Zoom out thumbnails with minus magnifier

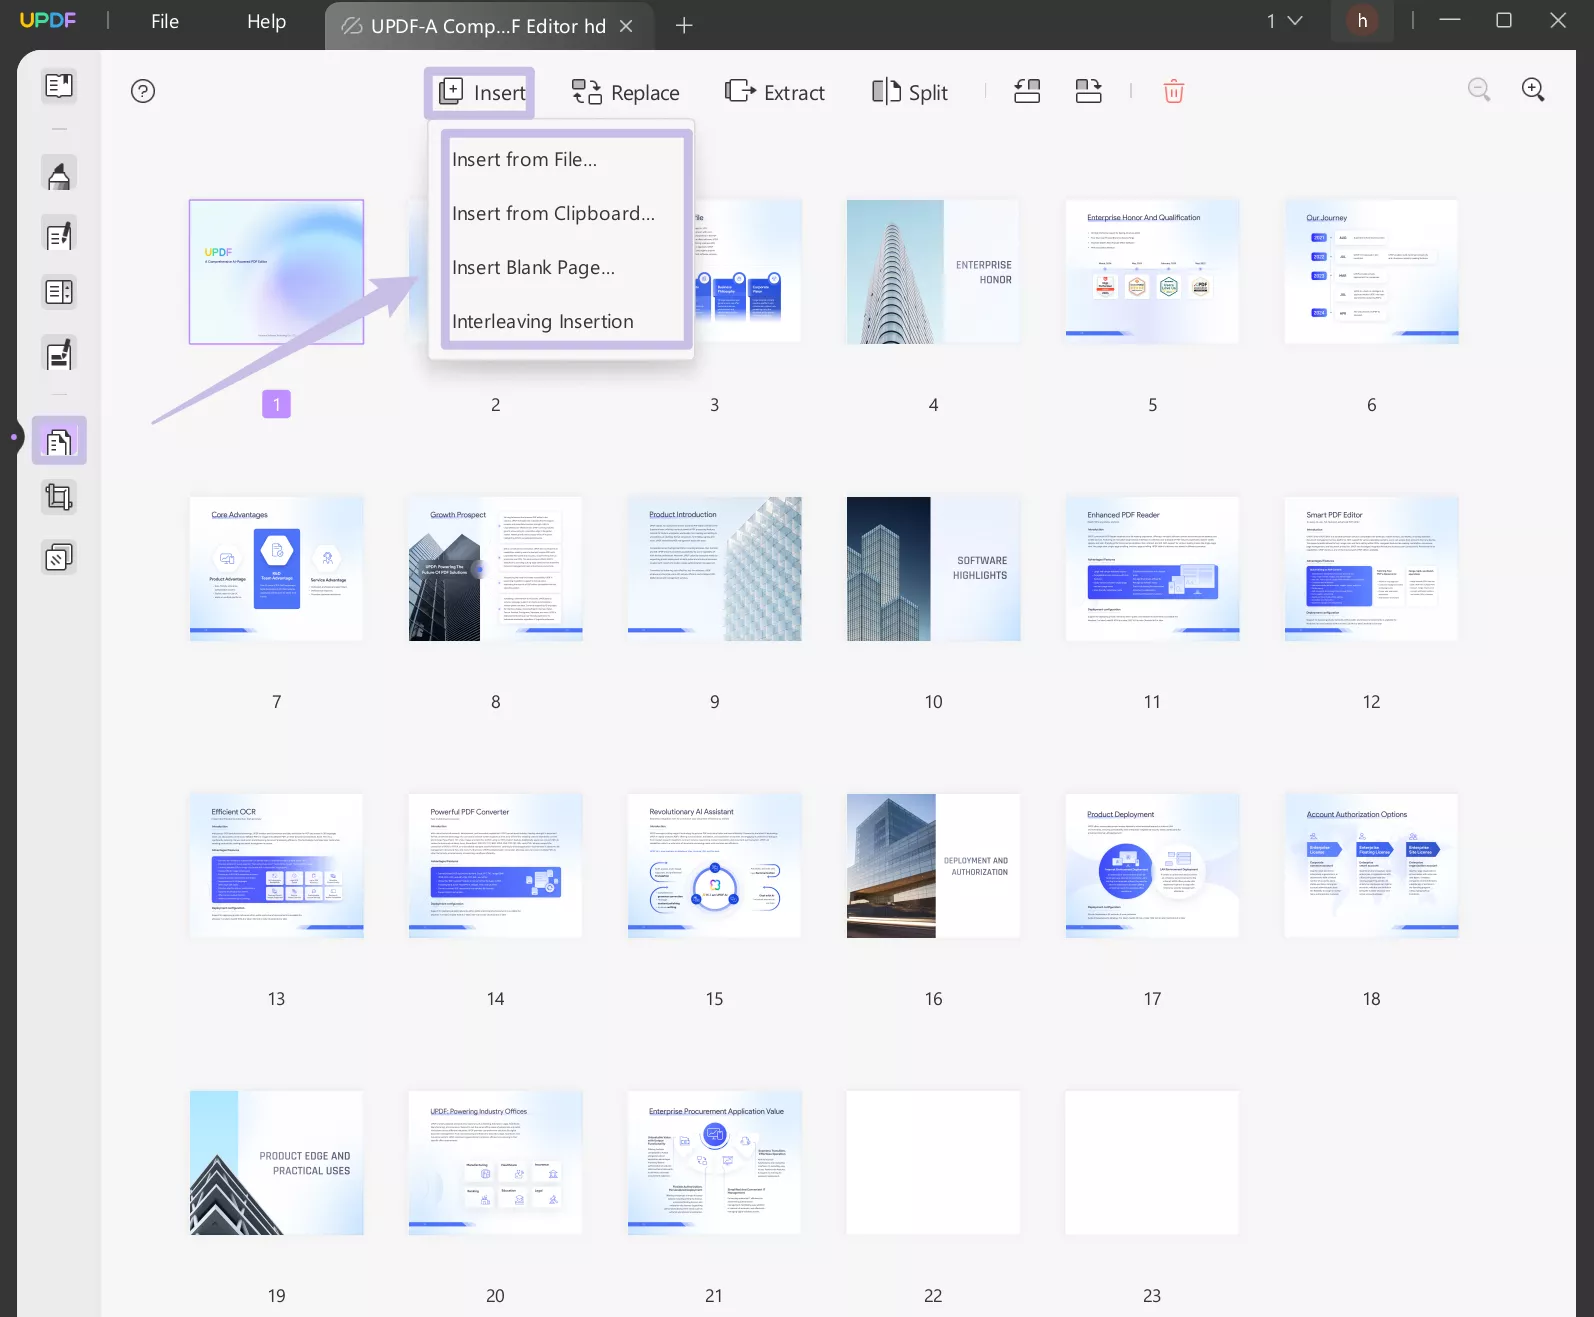coord(1479,89)
